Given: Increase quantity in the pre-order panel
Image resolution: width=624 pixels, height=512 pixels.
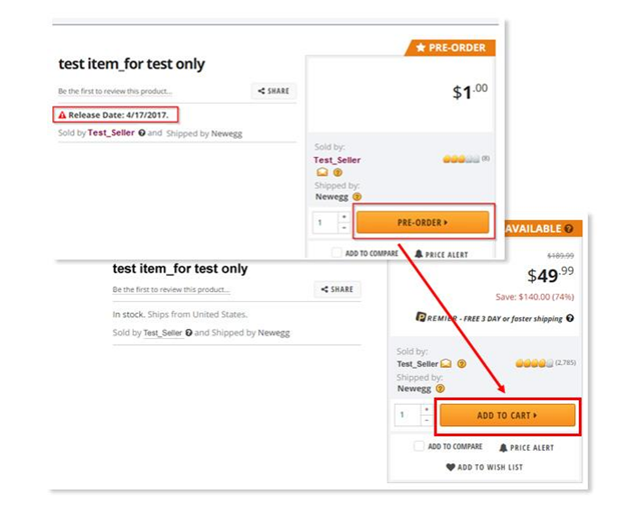Looking at the screenshot, I should 344,216.
